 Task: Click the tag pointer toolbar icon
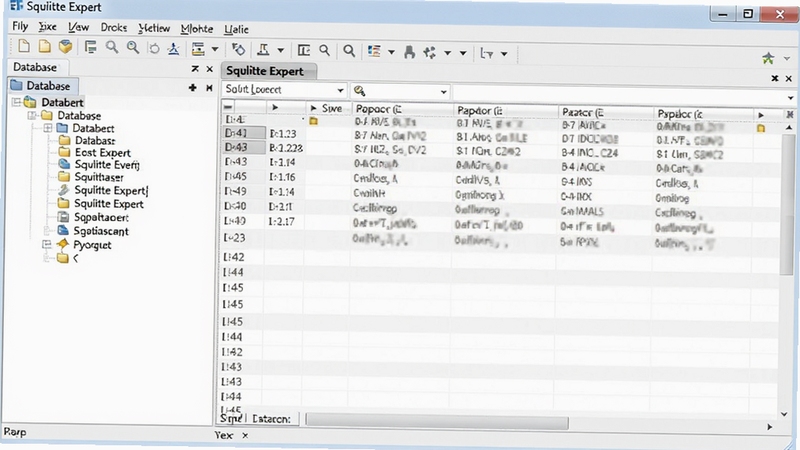238,49
